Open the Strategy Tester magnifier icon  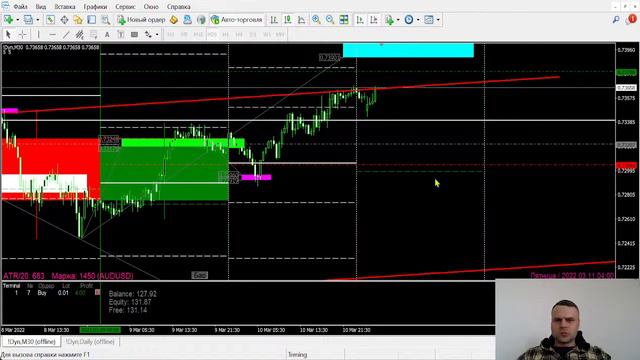[106, 20]
